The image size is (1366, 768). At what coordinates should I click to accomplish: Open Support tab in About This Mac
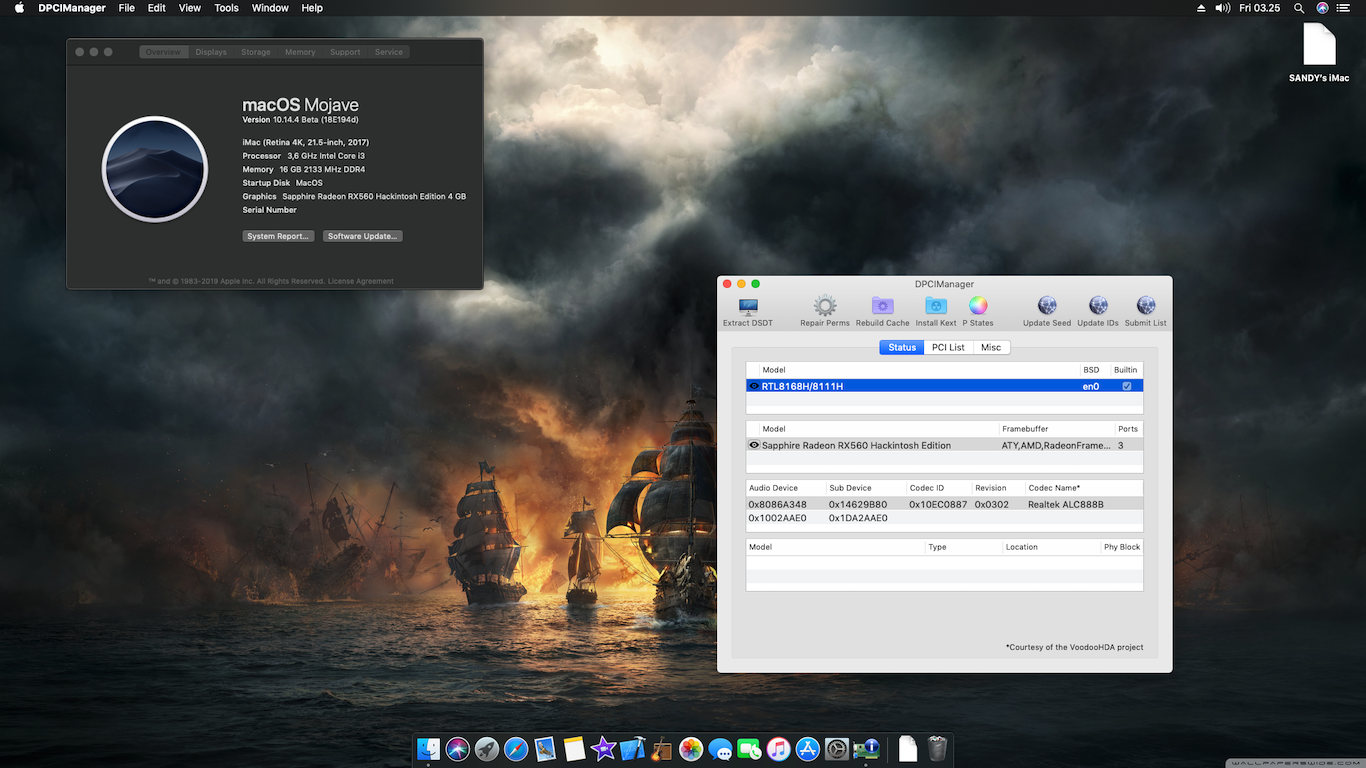coord(345,52)
